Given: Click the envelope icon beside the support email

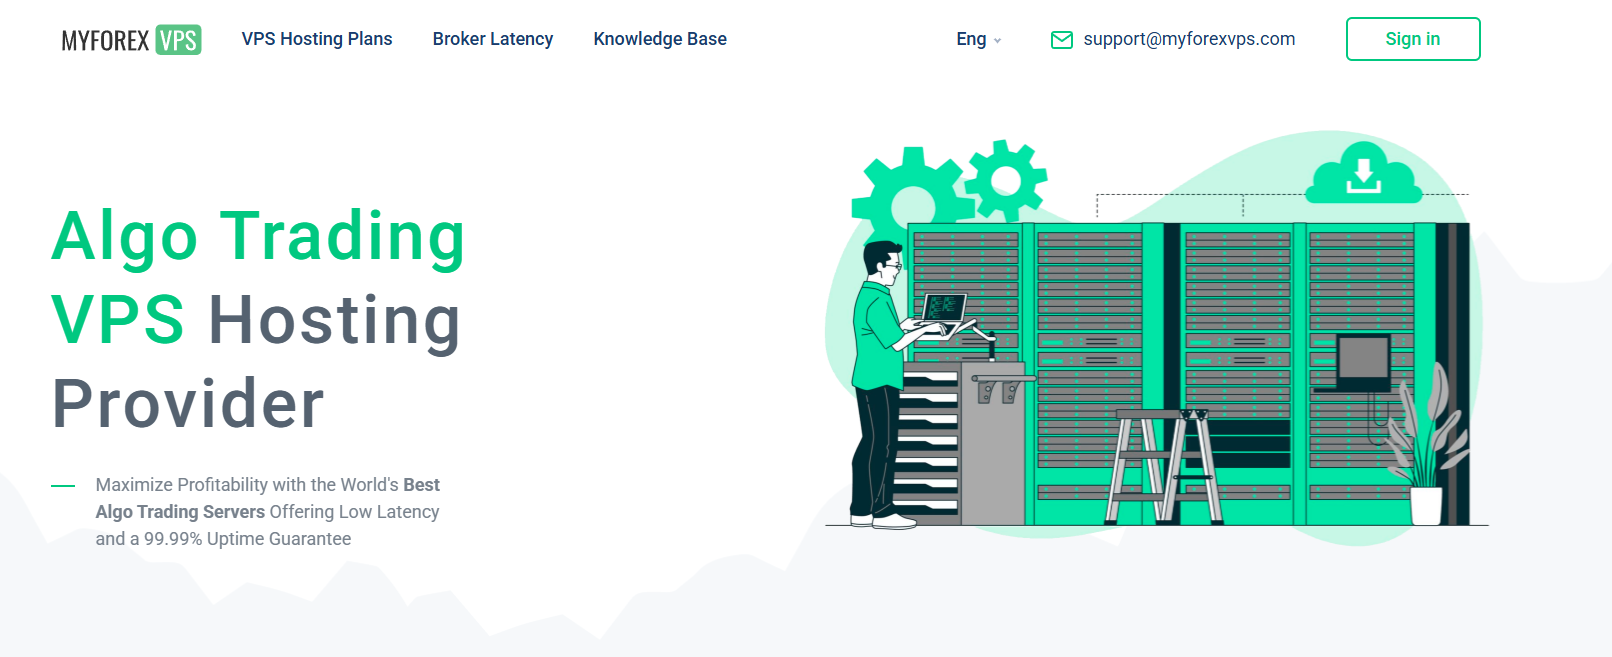Looking at the screenshot, I should [x=1062, y=40].
